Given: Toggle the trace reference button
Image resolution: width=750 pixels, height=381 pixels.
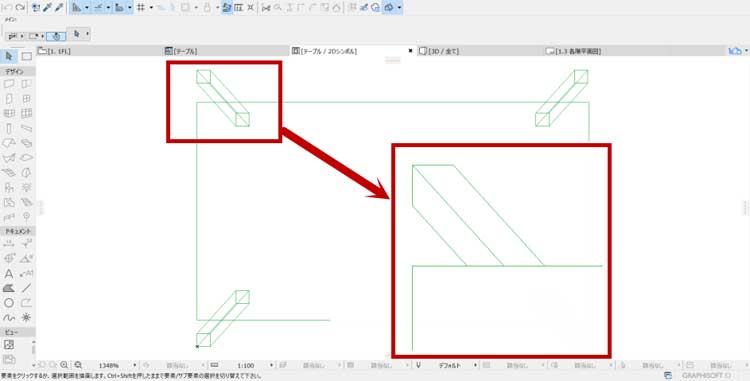Looking at the screenshot, I should pyautogui.click(x=227, y=8).
